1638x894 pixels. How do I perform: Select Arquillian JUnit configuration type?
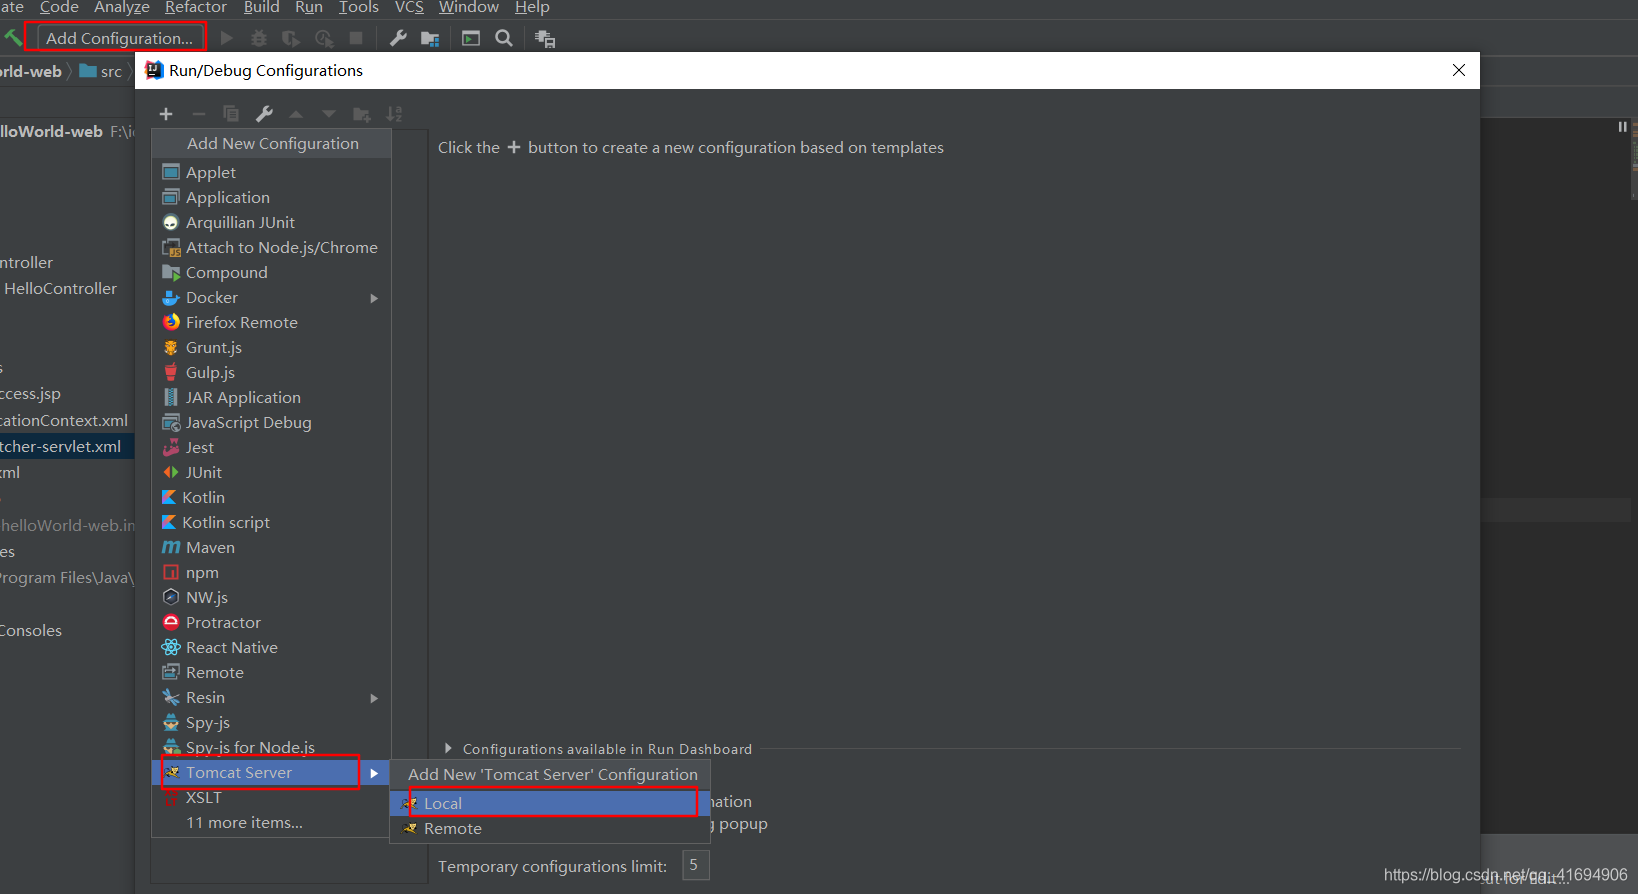270,222
